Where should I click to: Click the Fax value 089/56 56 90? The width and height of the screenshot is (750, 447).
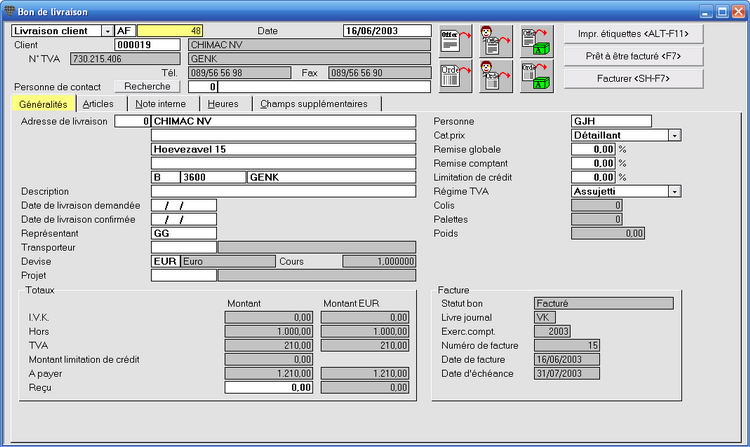pos(380,73)
